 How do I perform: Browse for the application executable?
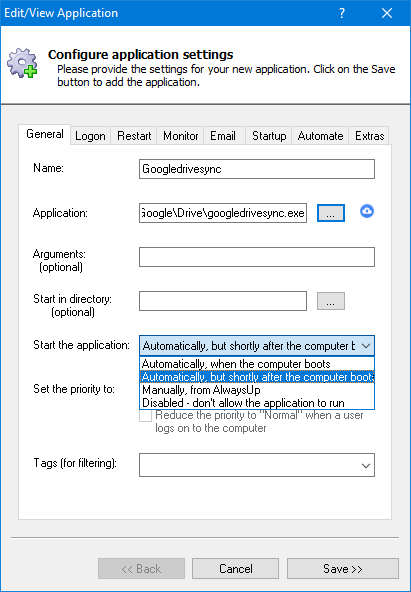331,213
